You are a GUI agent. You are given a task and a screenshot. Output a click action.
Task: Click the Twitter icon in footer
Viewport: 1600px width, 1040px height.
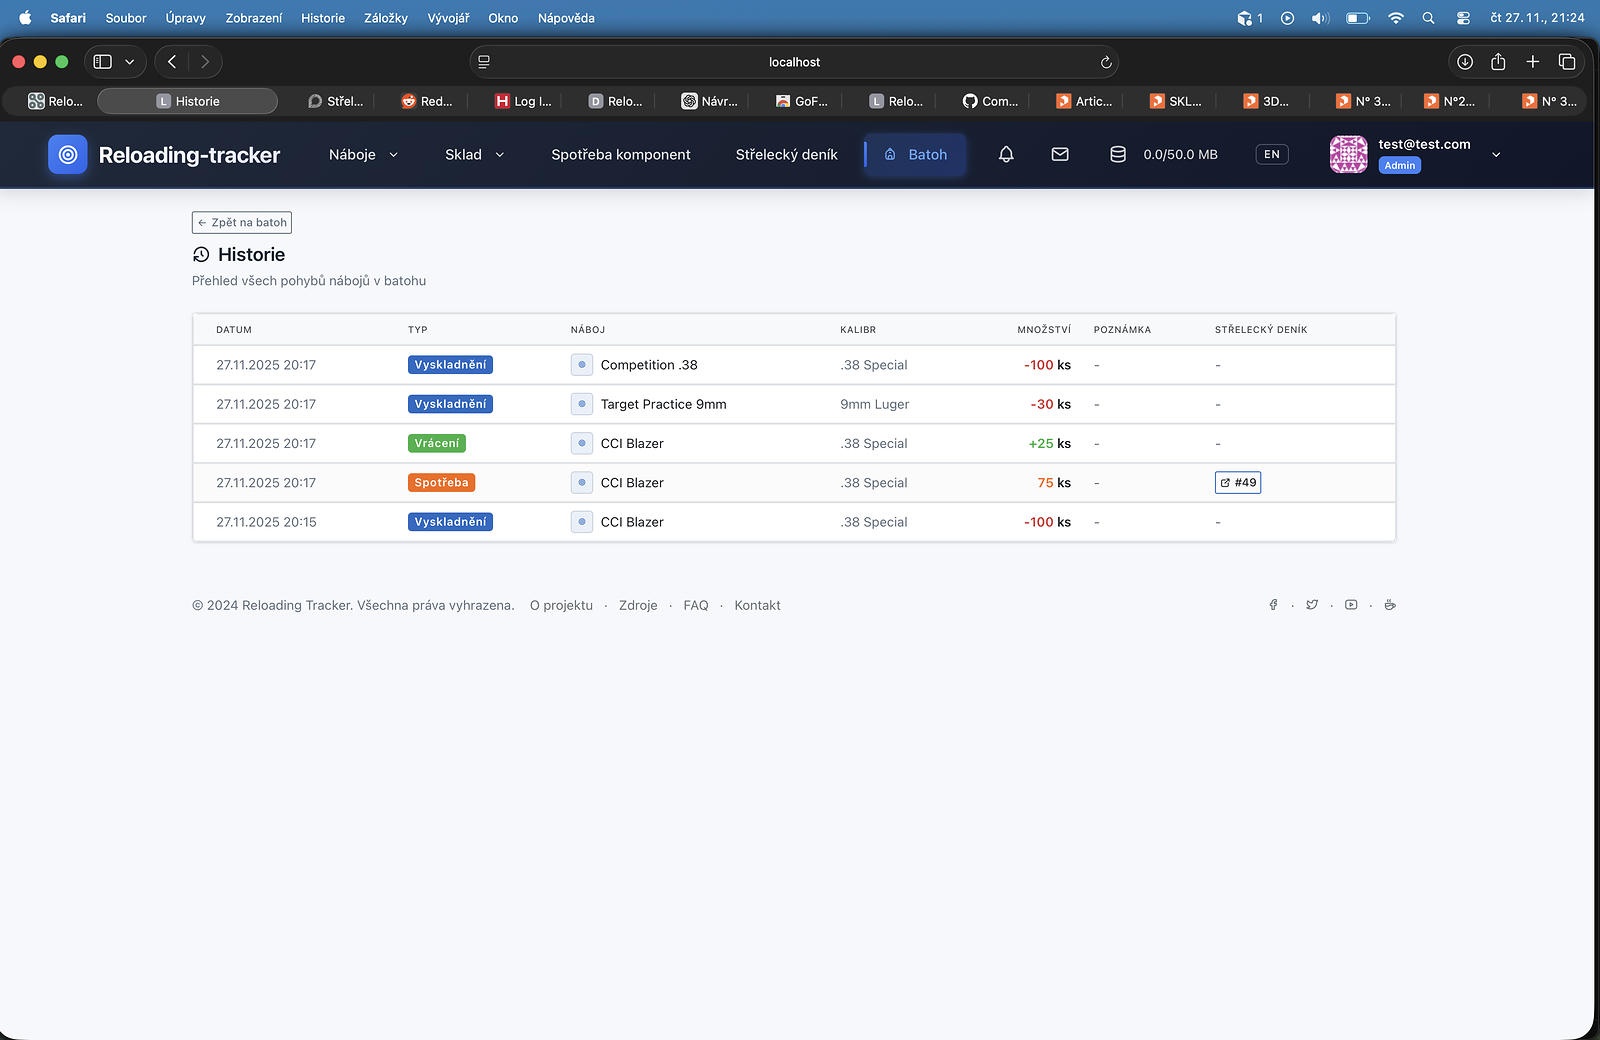pyautogui.click(x=1312, y=605)
